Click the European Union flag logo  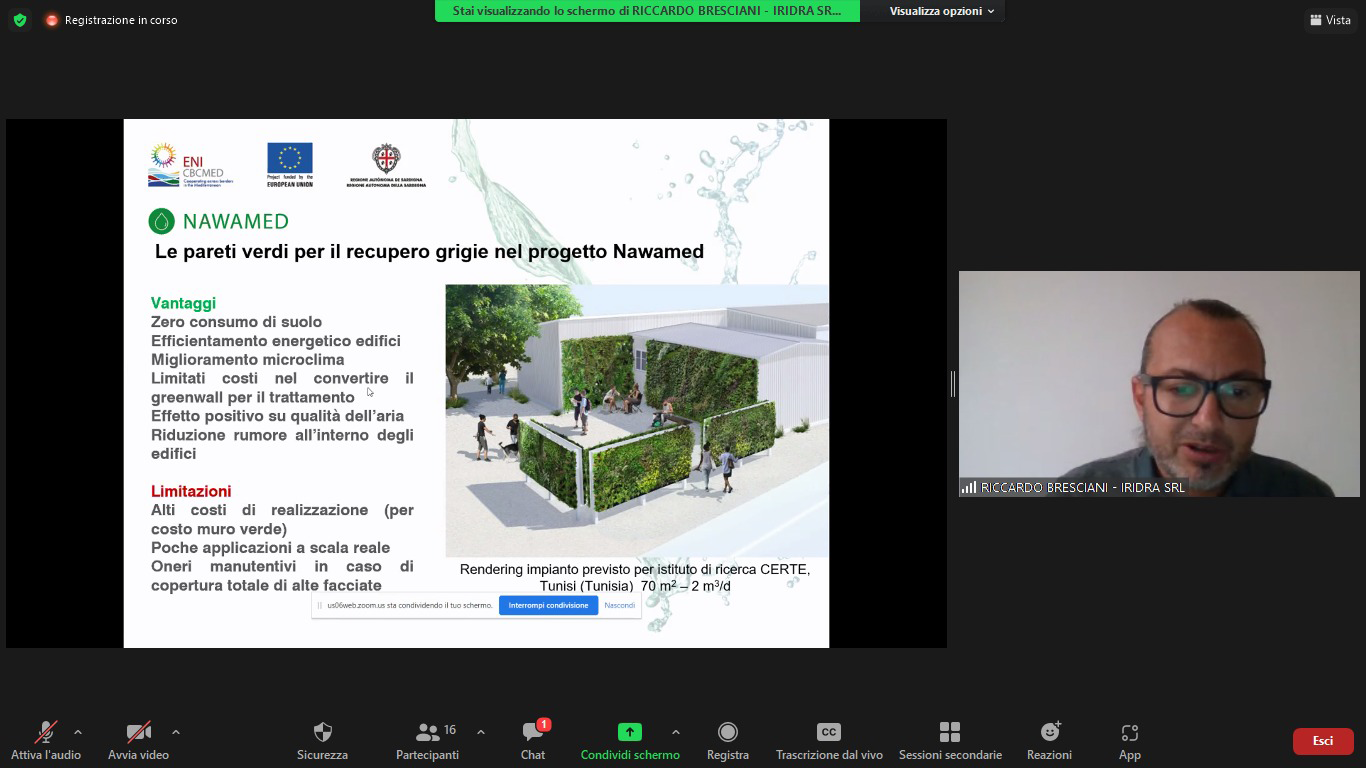(290, 165)
